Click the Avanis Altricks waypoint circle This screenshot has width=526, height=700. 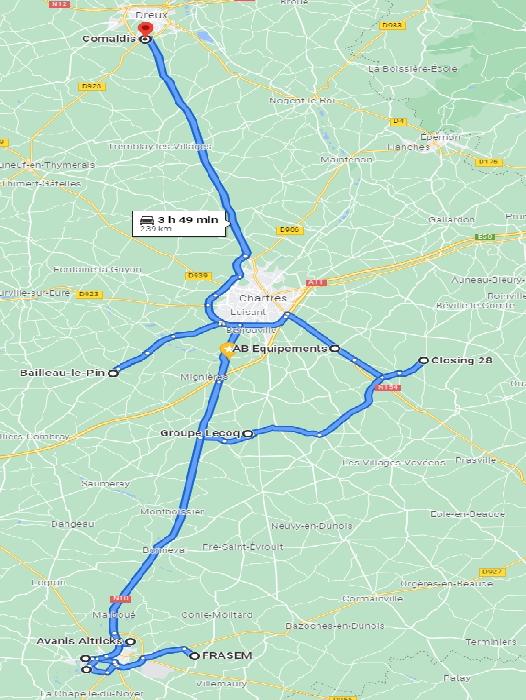click(130, 642)
